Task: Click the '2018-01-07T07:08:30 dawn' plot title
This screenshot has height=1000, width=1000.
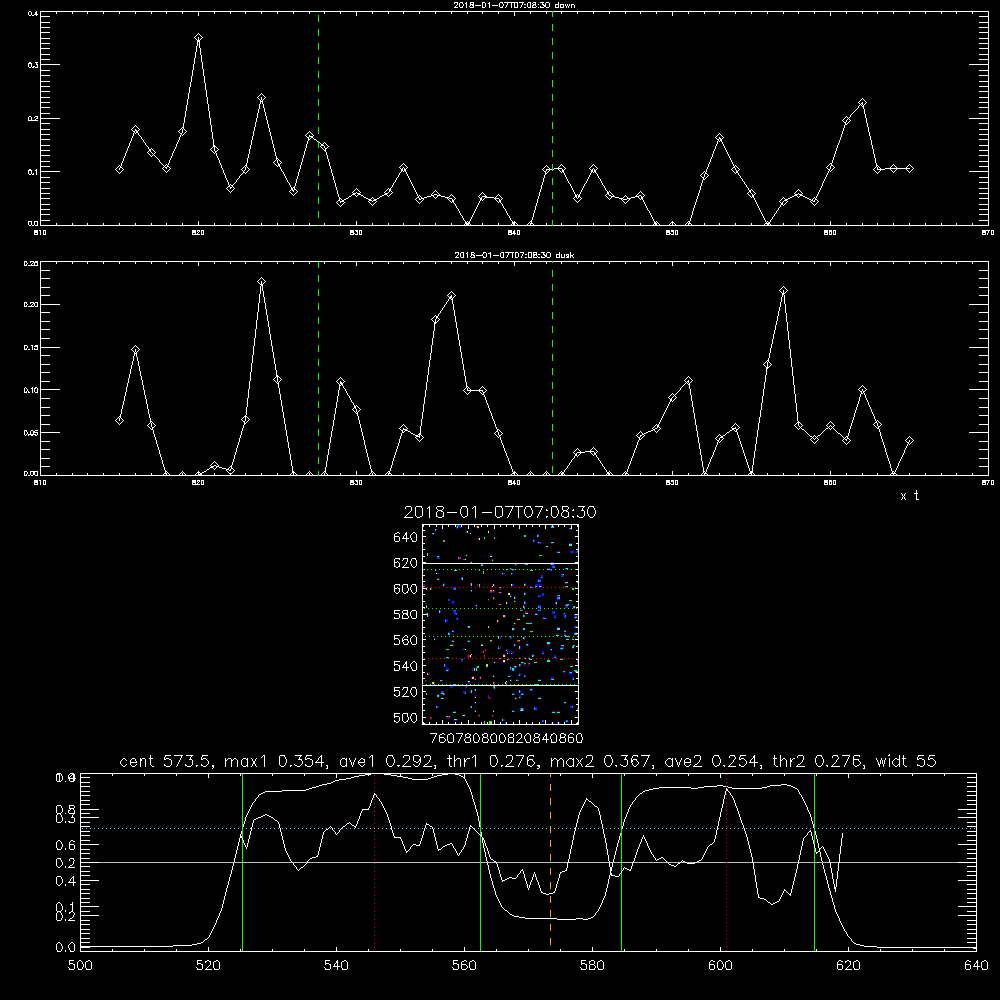Action: [x=514, y=5]
